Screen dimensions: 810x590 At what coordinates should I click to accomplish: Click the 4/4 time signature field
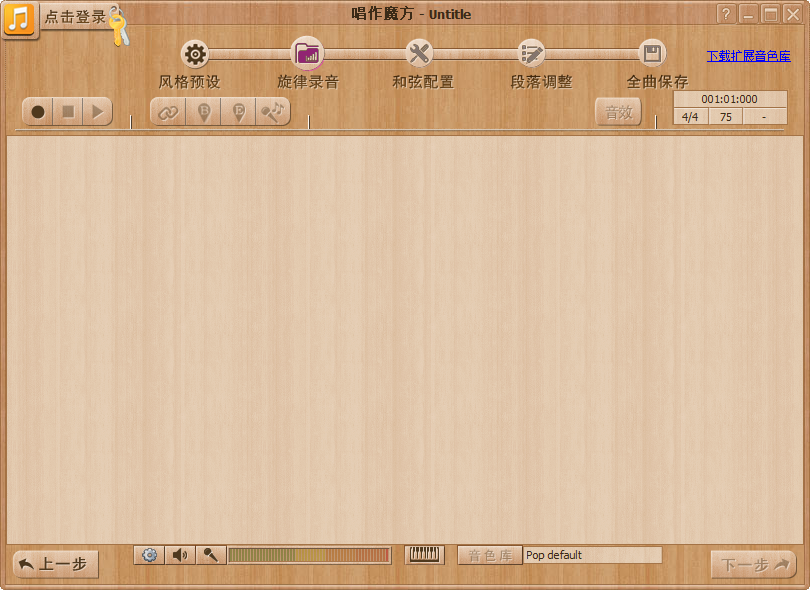(x=690, y=117)
